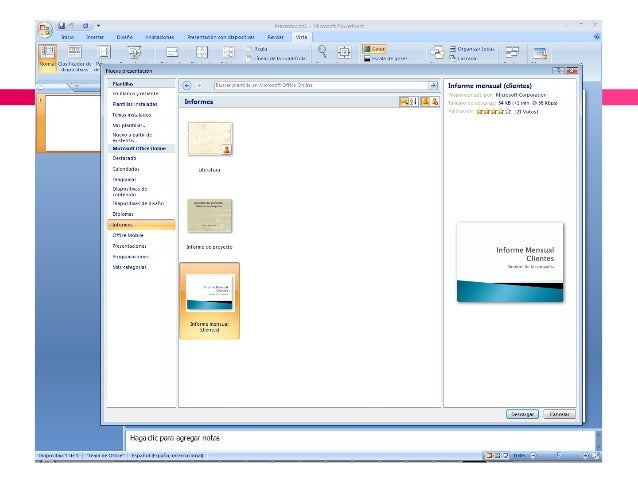Toggle the Regla checkbox
The width and height of the screenshot is (638, 479).
(249, 49)
